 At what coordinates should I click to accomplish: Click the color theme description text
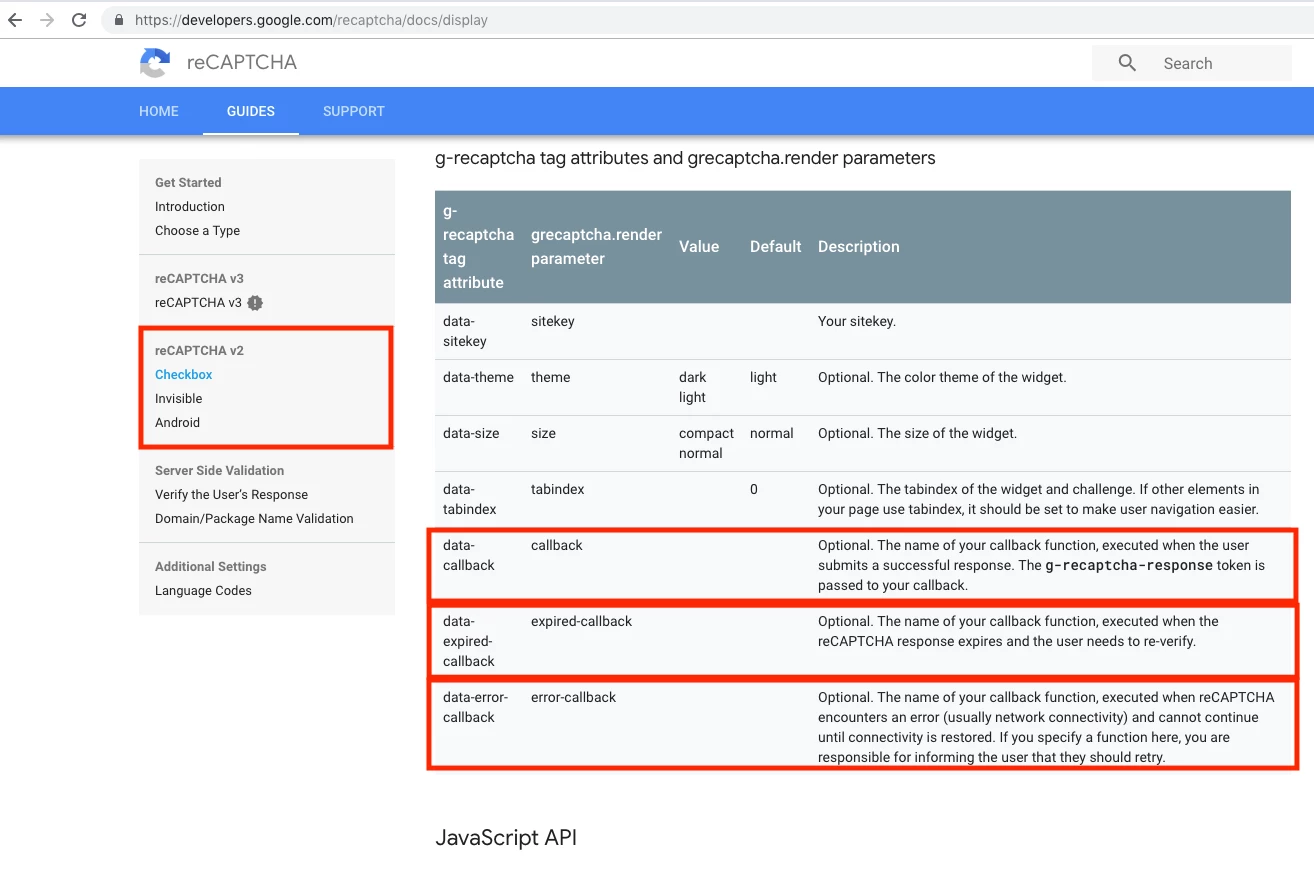[942, 378]
